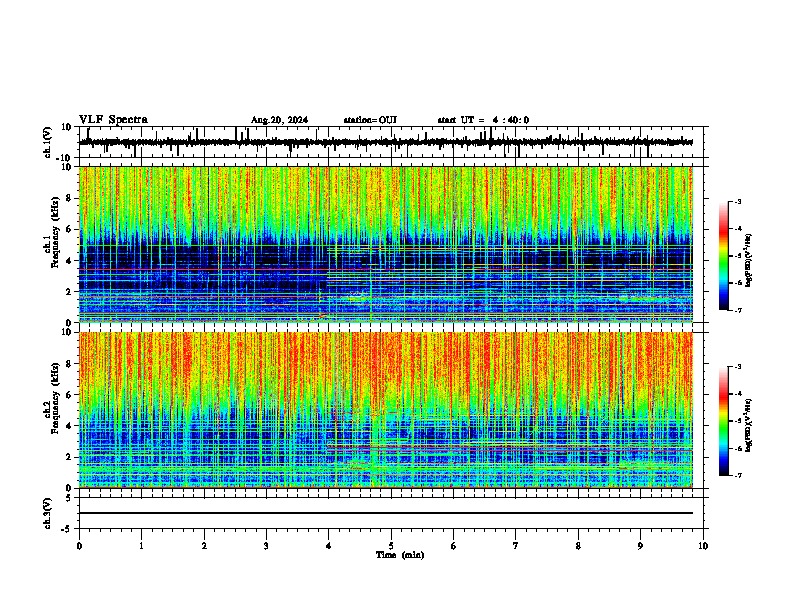Click the 'station=OUJ' label
This screenshot has height=612, width=792.
pyautogui.click(x=370, y=120)
